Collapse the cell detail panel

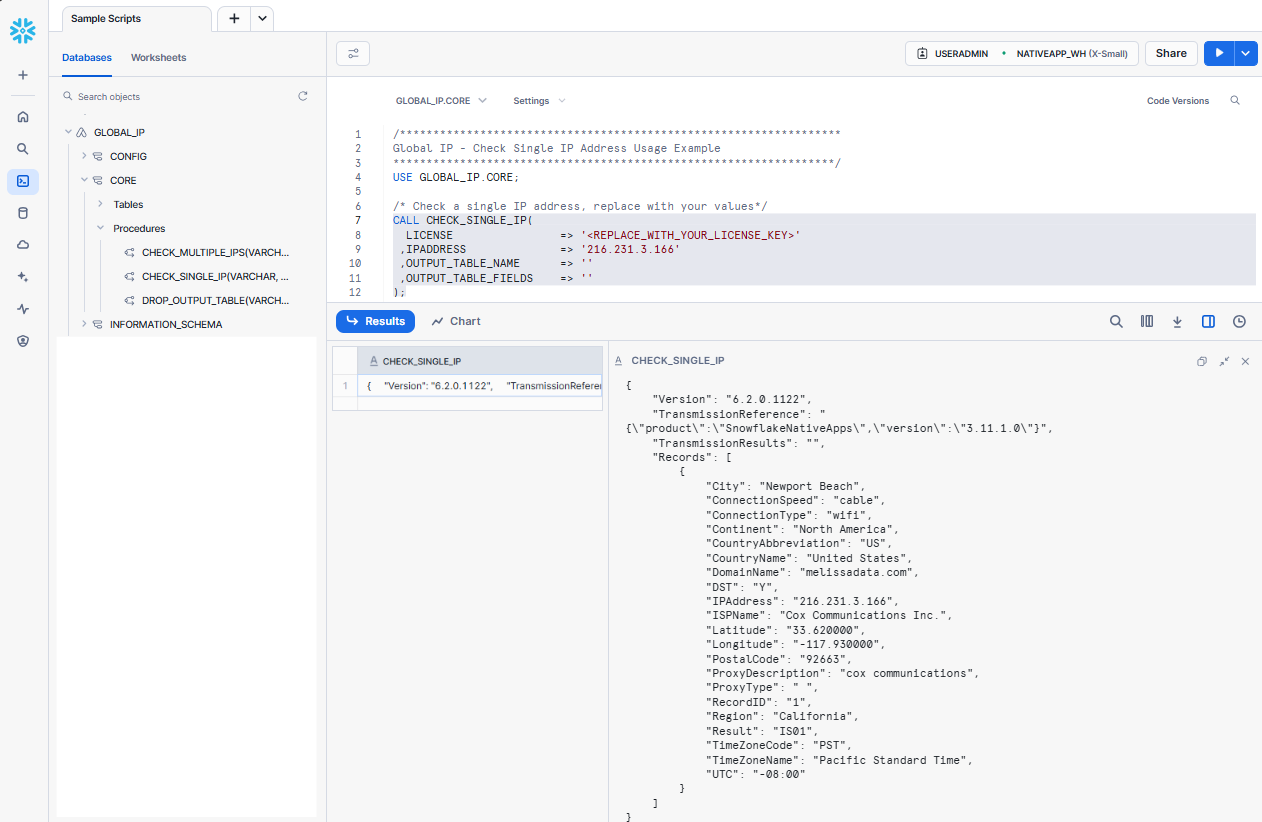(x=1224, y=361)
